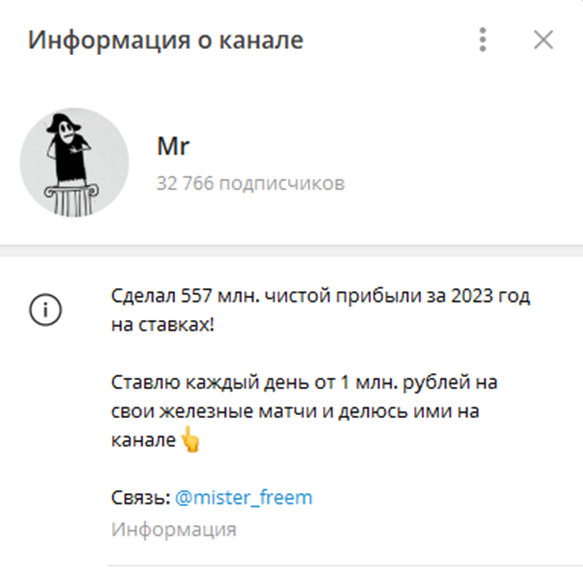The image size is (583, 571).
Task: Click the pirate figure's hat in avatar
Action: click(x=62, y=123)
